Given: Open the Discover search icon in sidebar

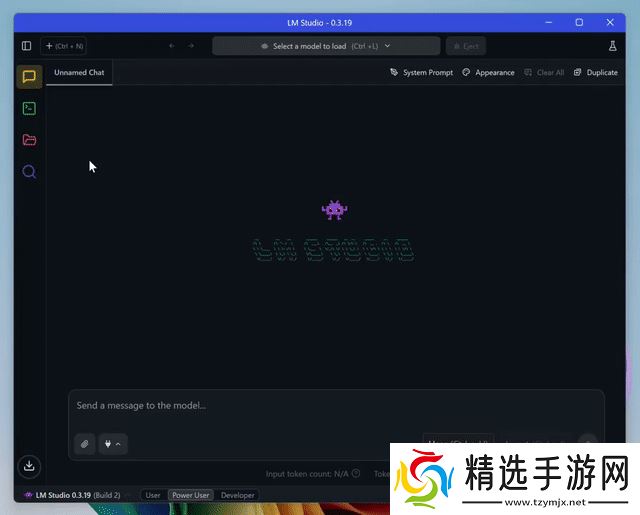Looking at the screenshot, I should [29, 172].
